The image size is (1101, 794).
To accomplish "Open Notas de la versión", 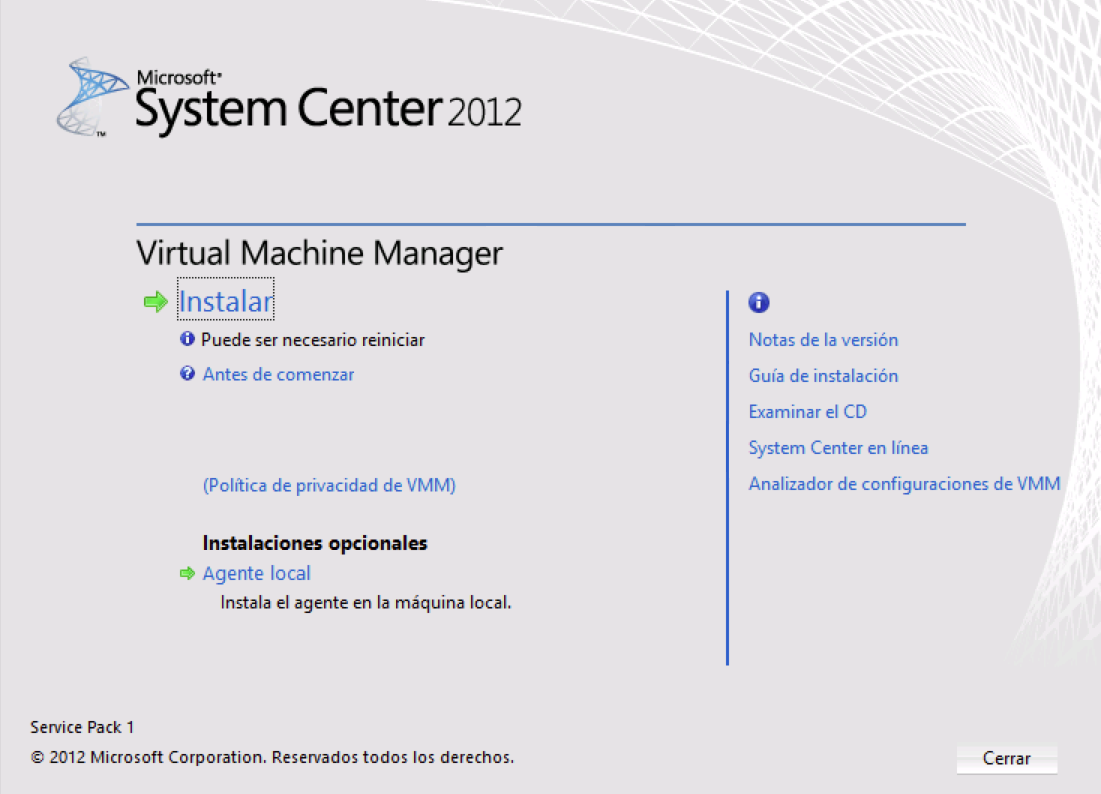I will coord(823,340).
